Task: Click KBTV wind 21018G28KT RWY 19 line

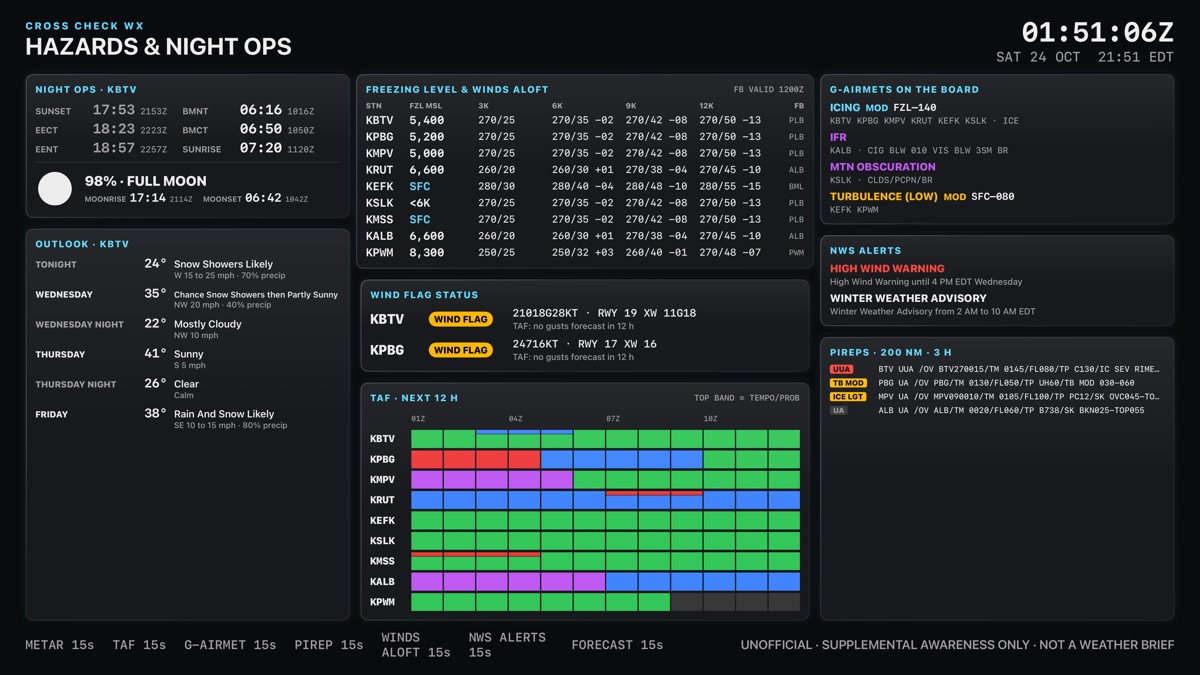Action: 604,313
